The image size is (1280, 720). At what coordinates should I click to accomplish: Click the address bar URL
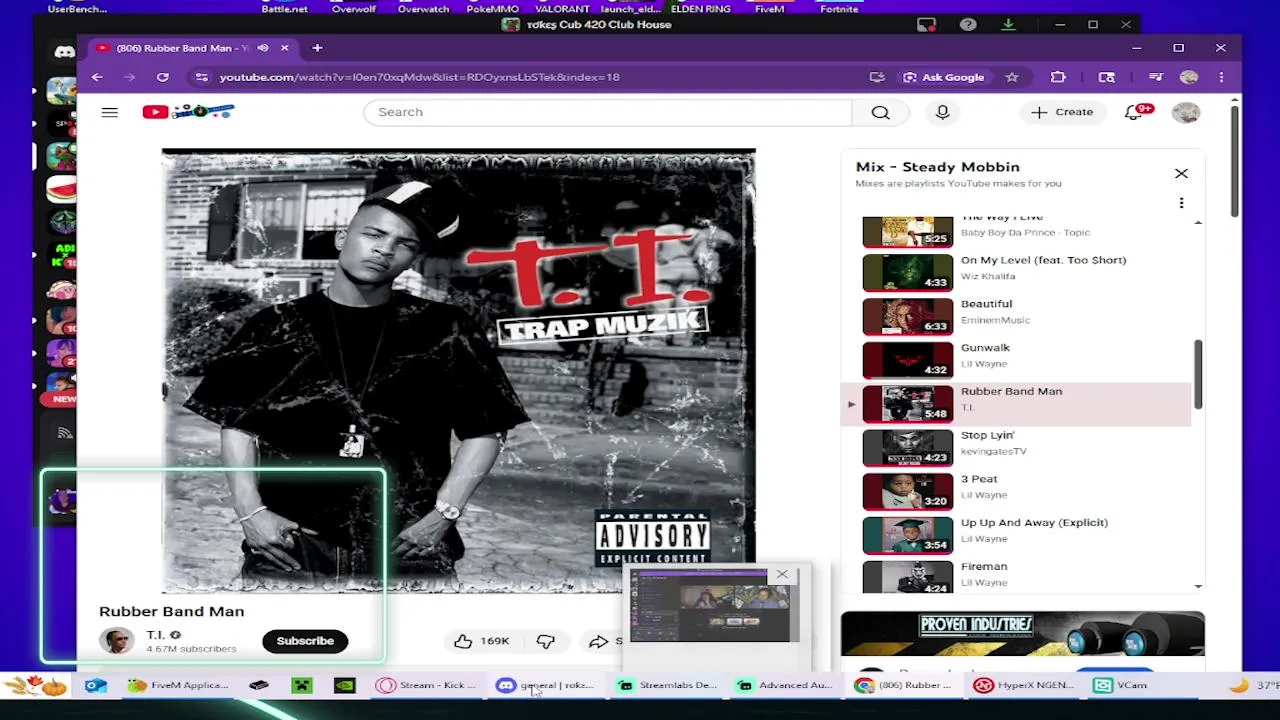click(x=420, y=77)
